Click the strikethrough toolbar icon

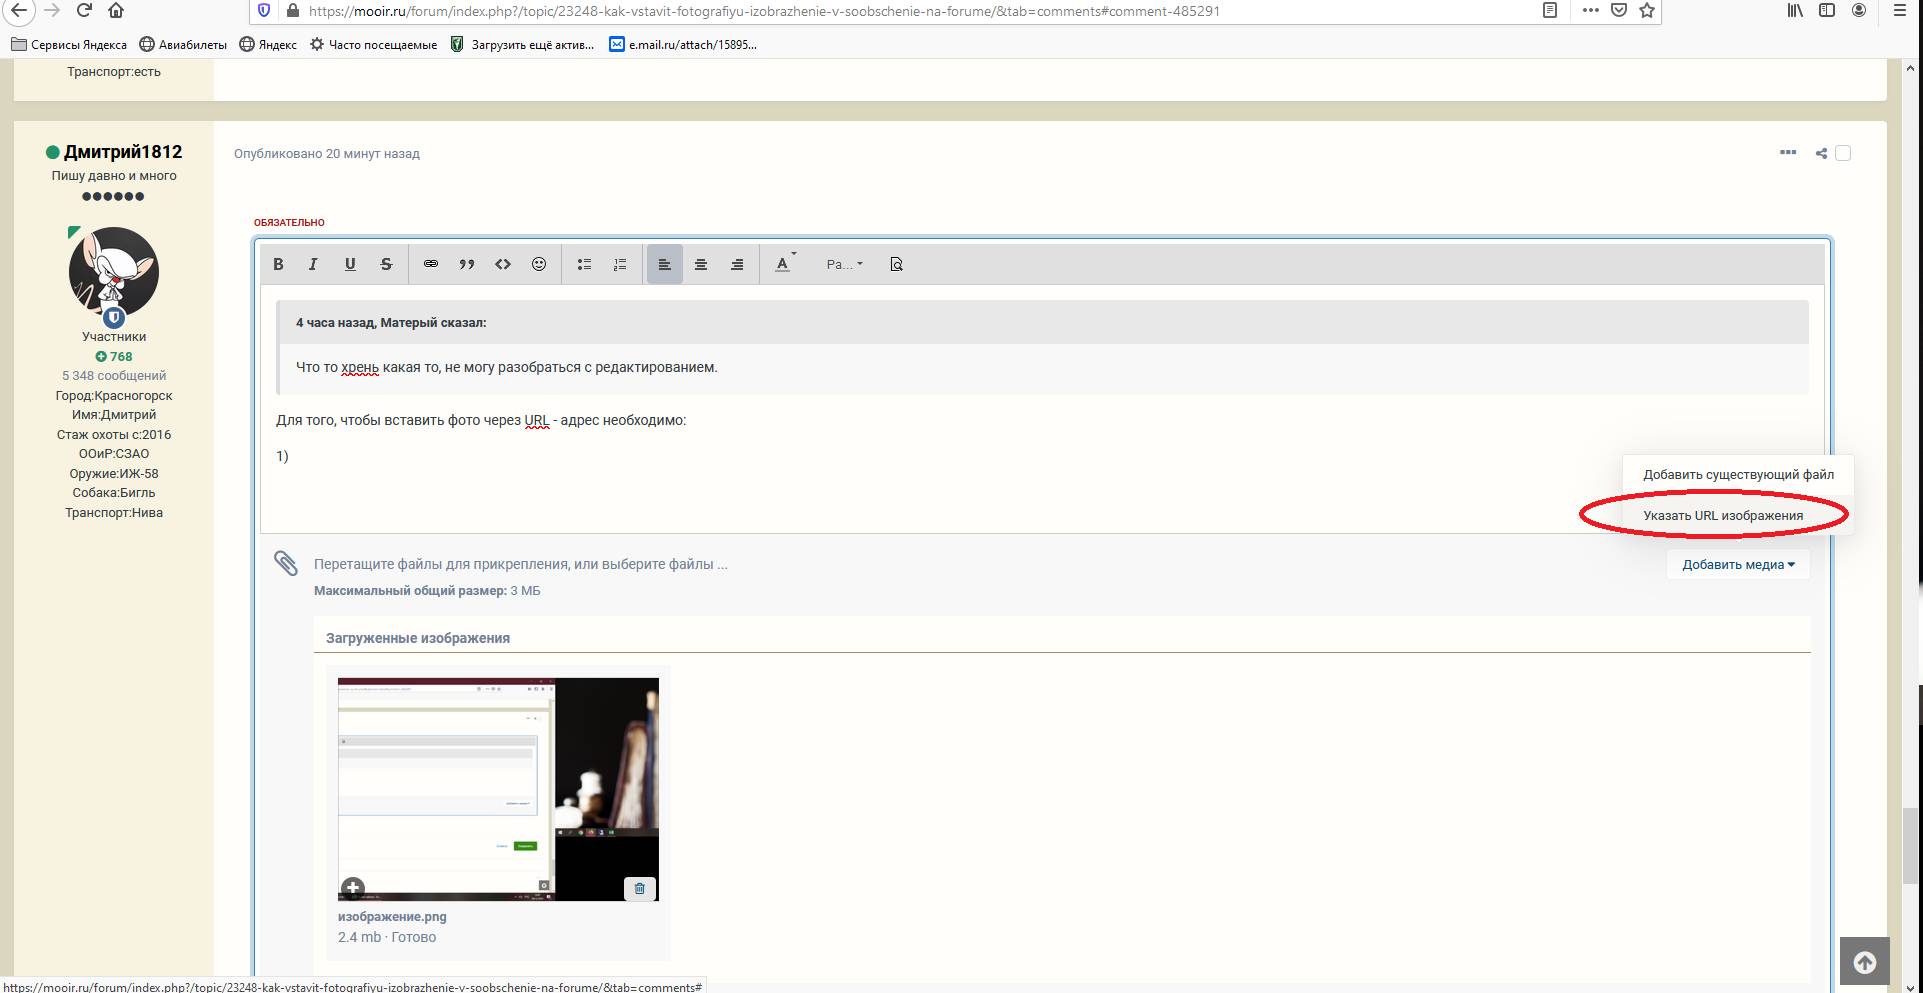click(386, 265)
